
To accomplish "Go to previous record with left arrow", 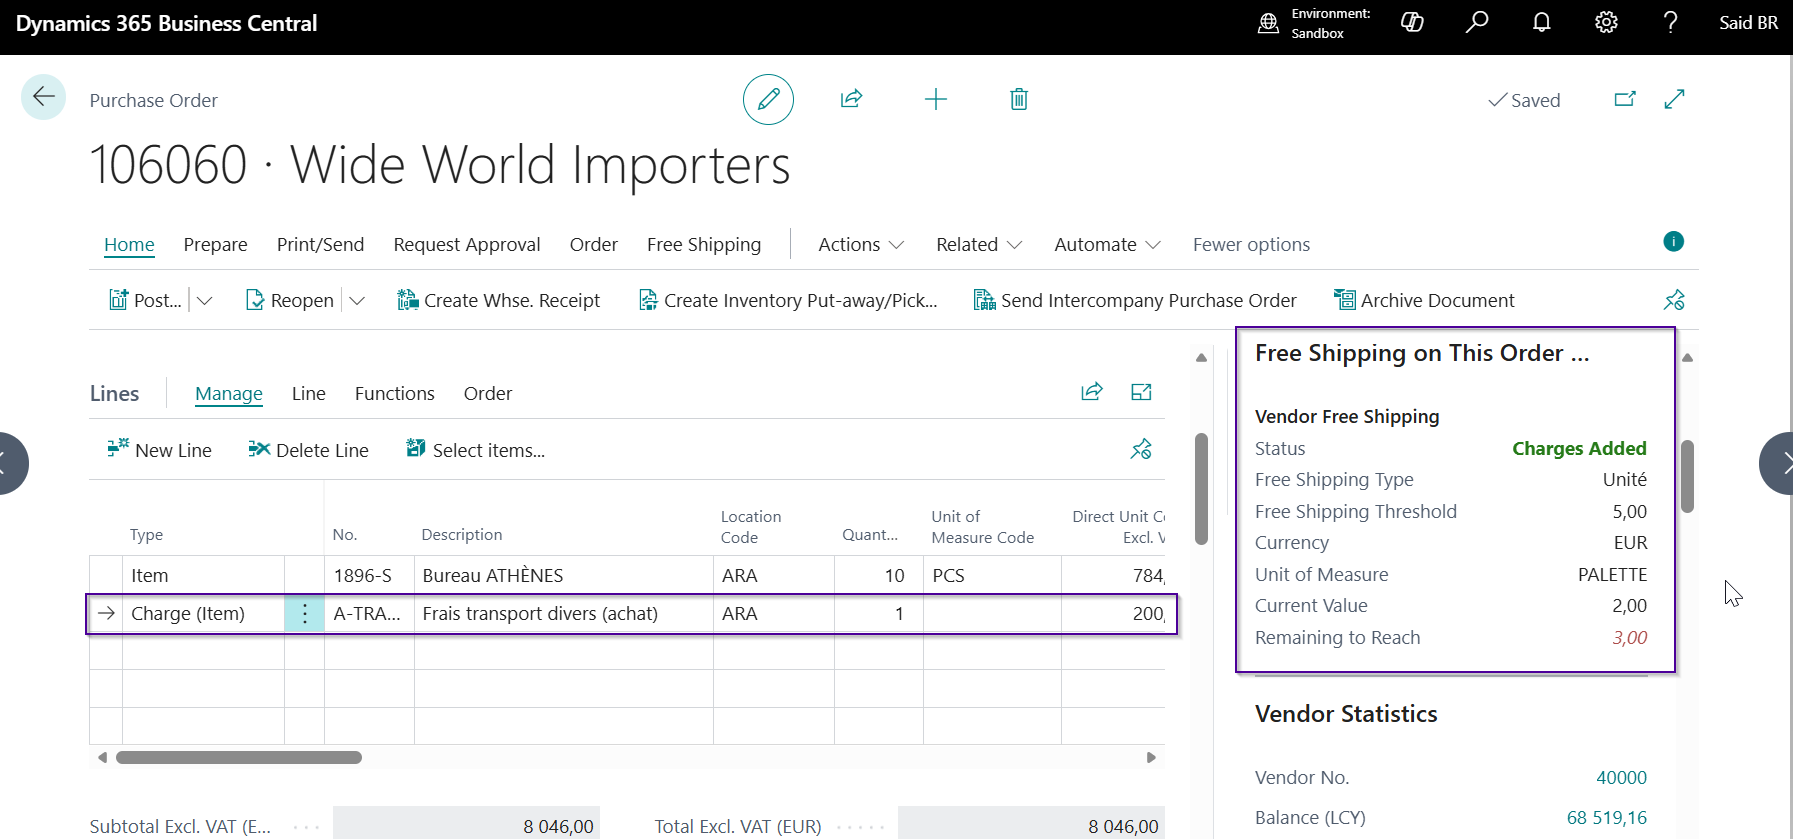I will (x=13, y=463).
